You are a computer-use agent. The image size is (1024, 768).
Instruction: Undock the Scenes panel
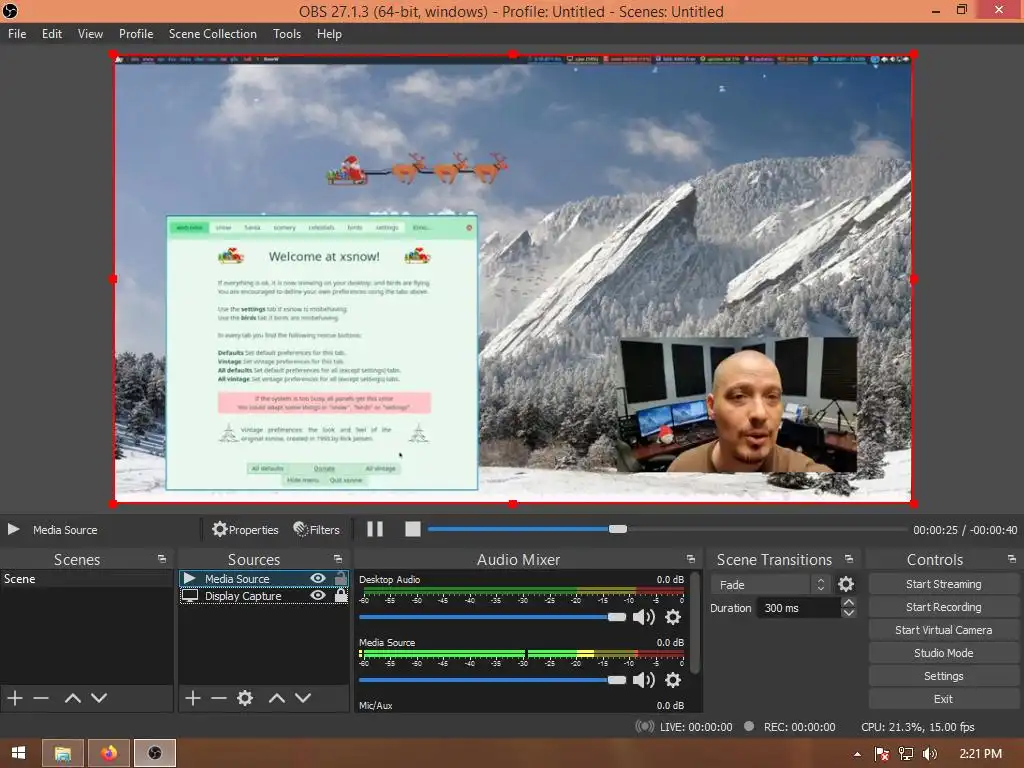161,559
